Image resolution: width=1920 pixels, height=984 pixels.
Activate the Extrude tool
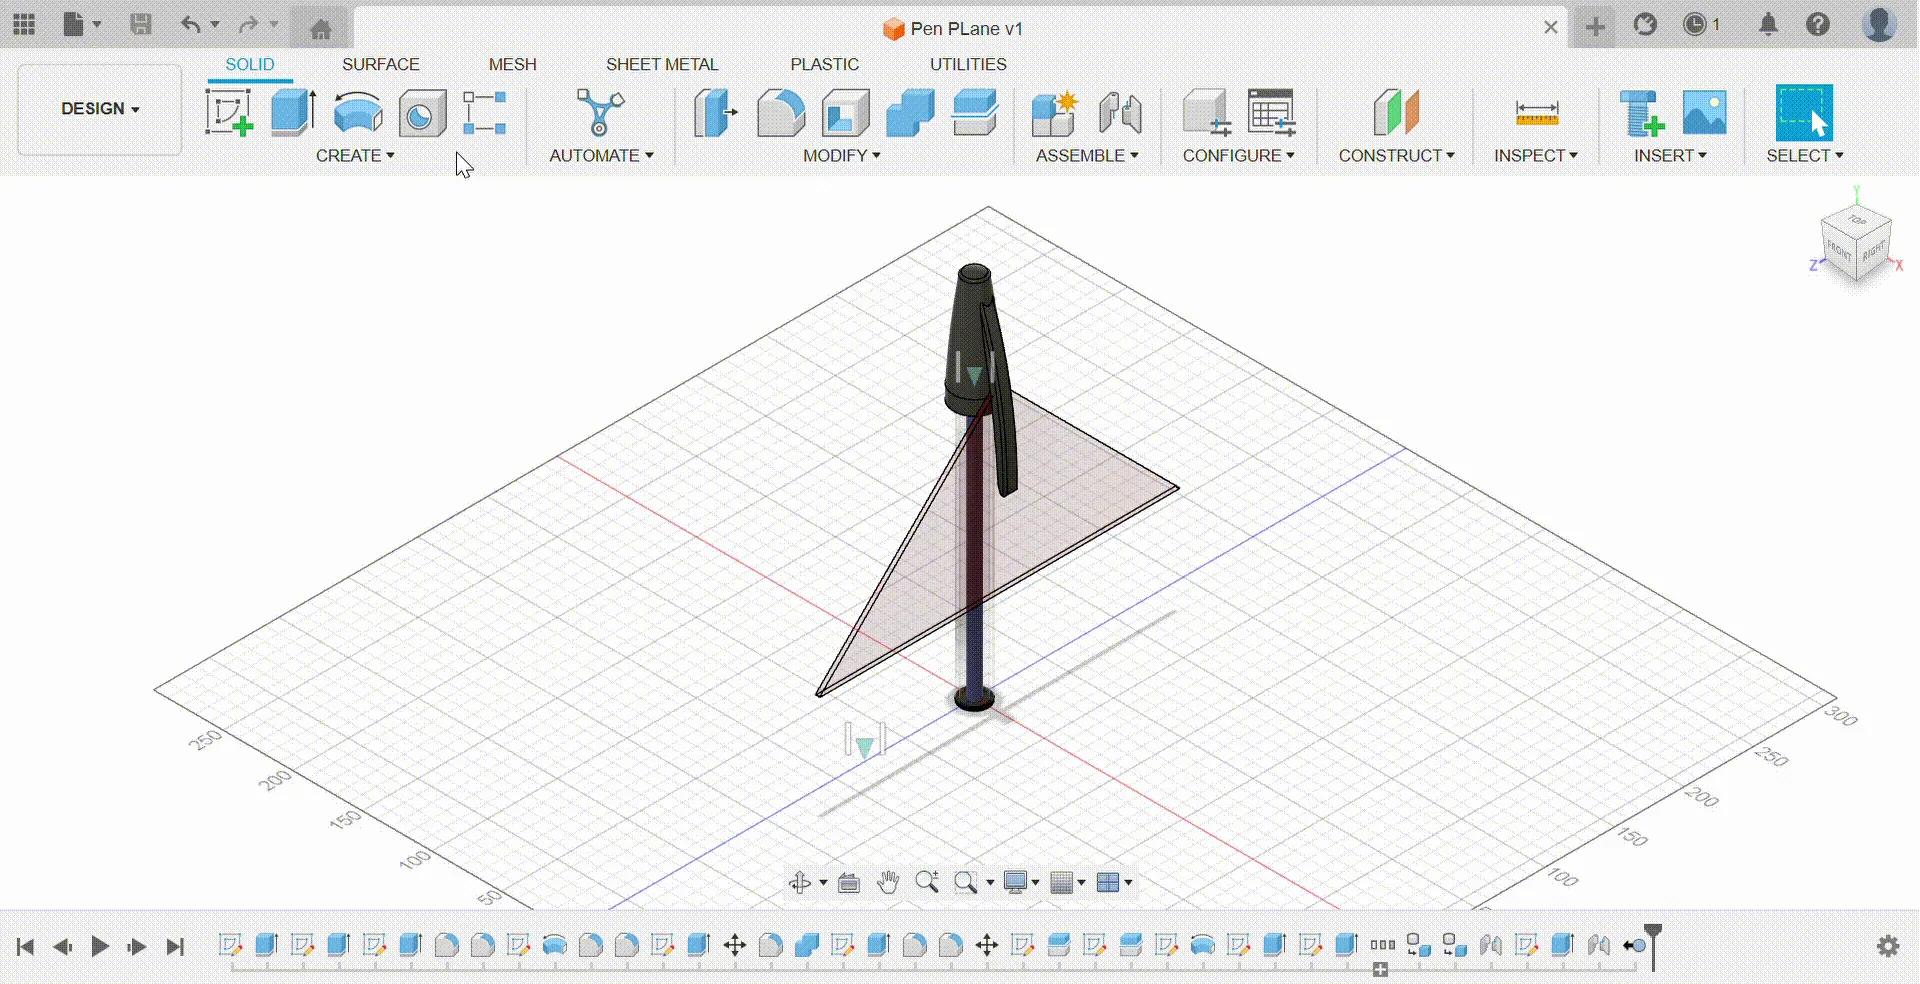[291, 113]
